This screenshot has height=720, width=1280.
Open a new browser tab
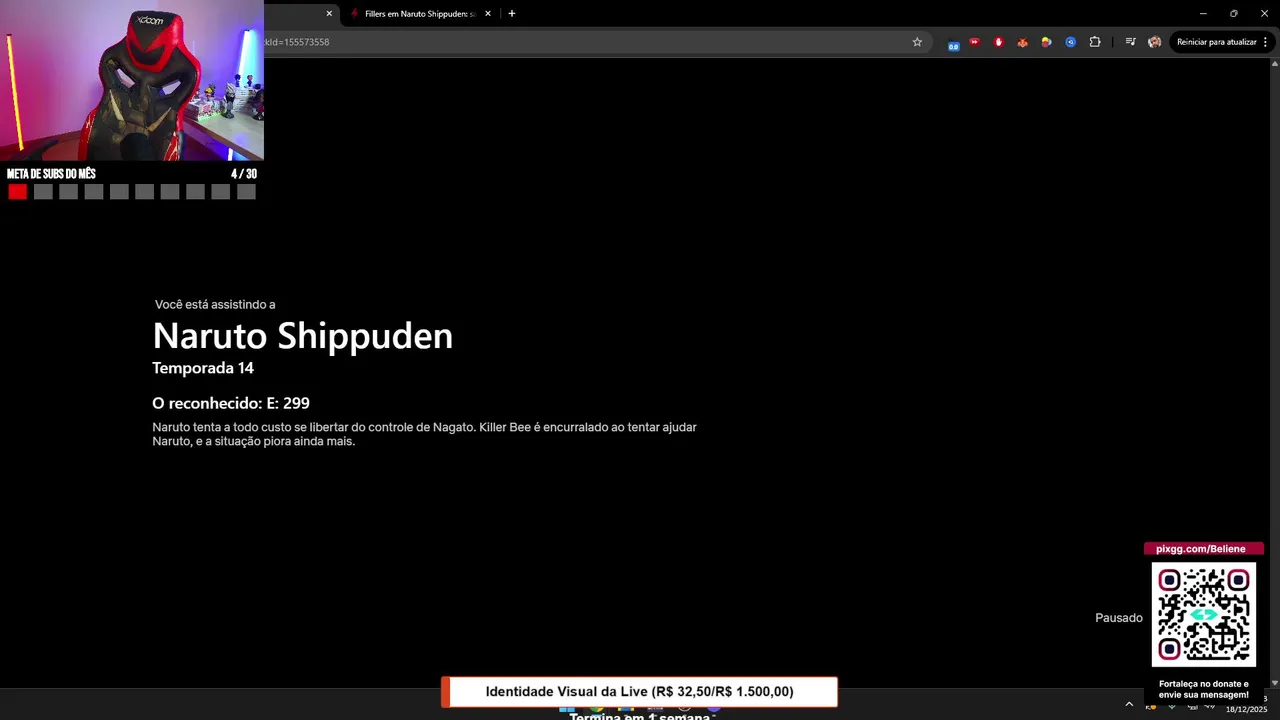click(512, 14)
